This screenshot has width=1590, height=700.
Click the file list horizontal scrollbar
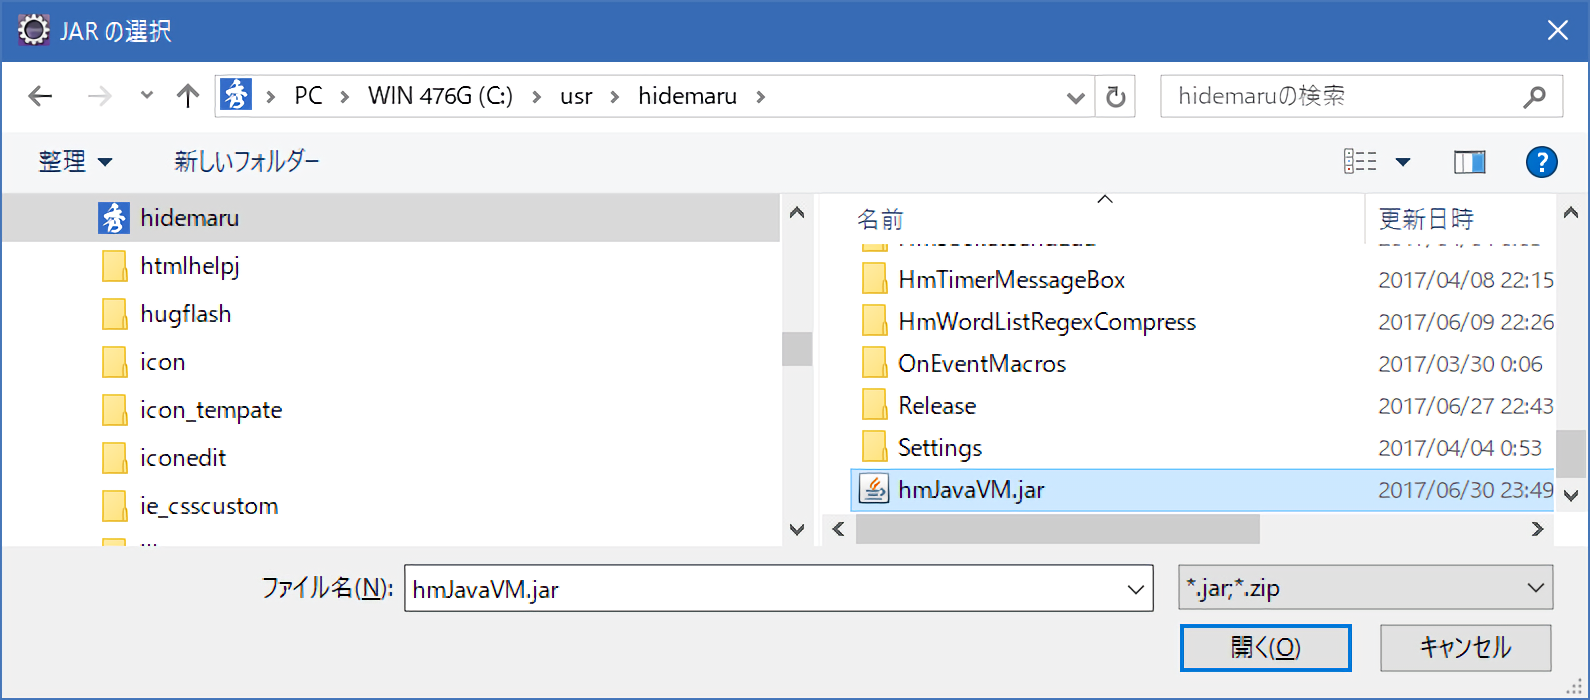click(1057, 529)
